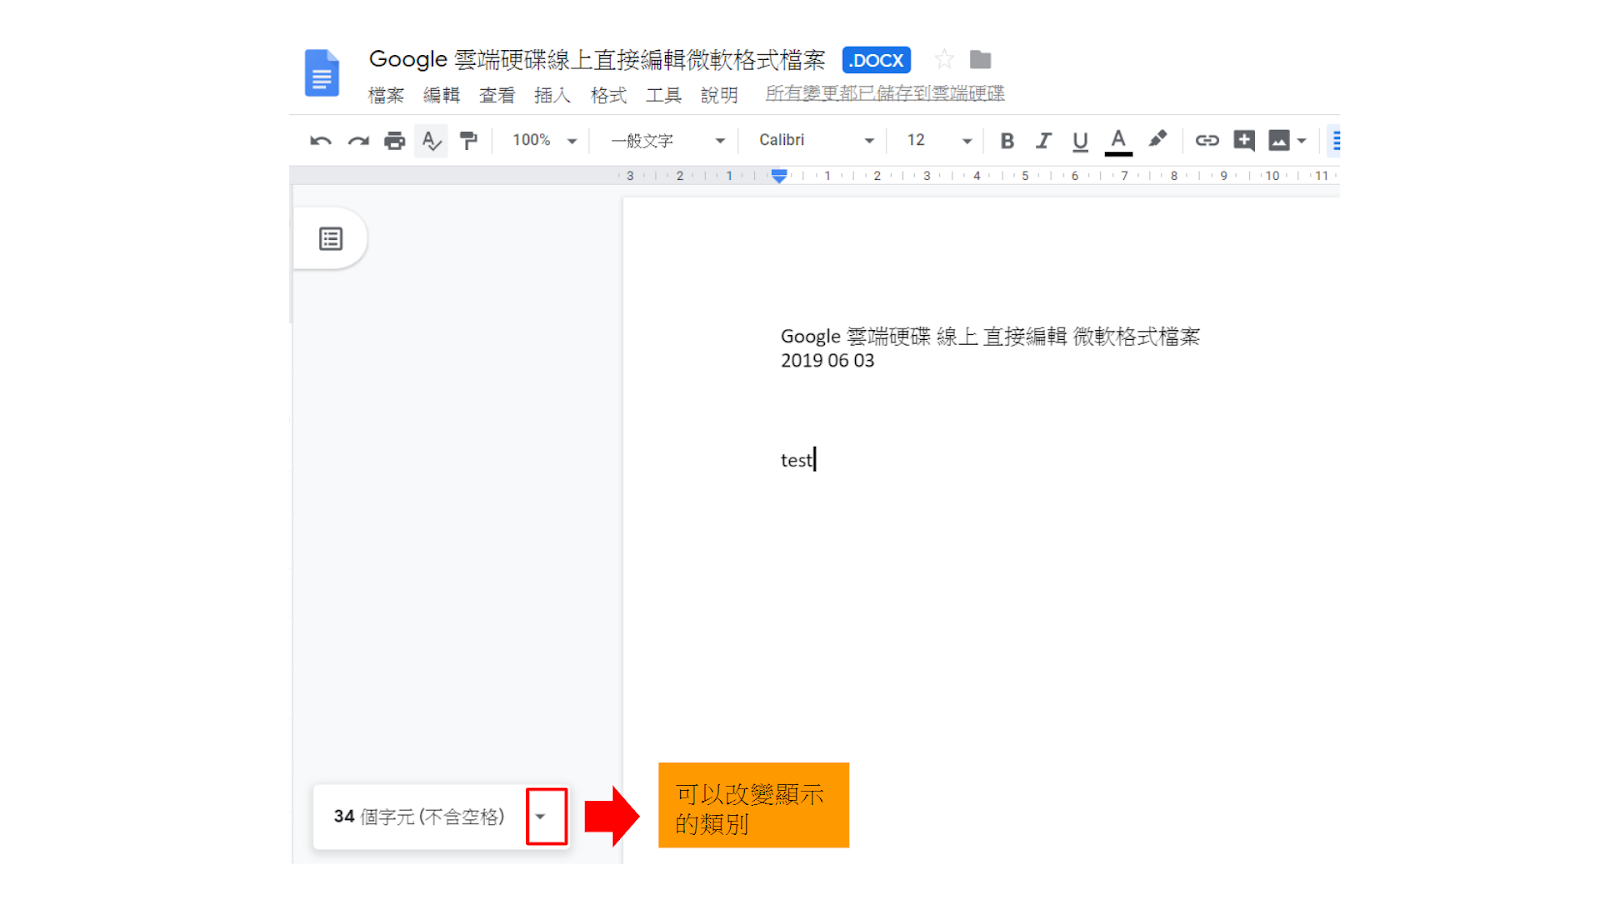Screen dimensions: 1600x900
Task: Insert link icon in toolbar
Action: tap(1207, 140)
